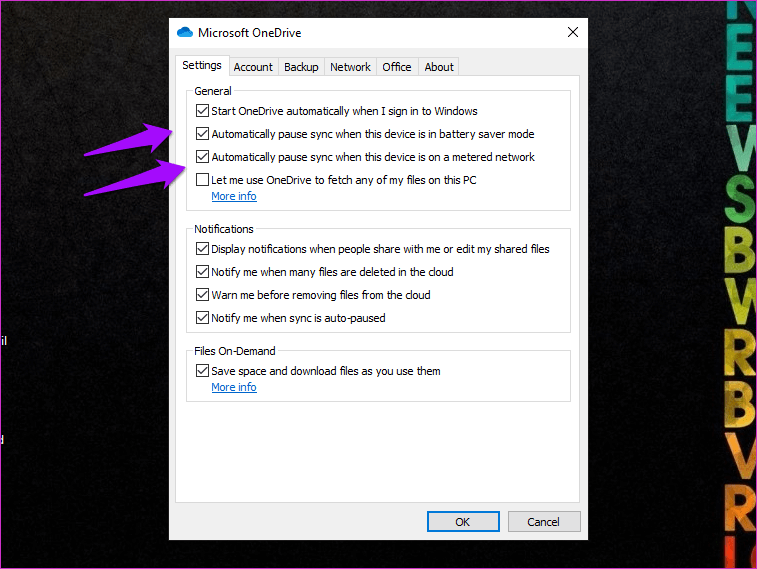Open the Account tab
The height and width of the screenshot is (569, 757).
click(253, 67)
